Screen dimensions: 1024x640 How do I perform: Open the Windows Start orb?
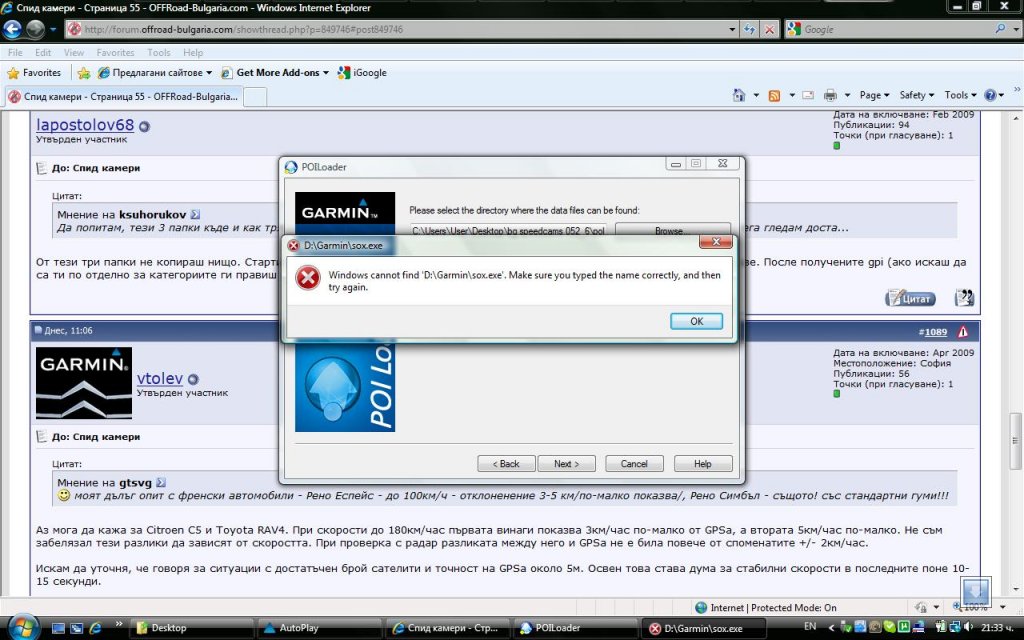click(23, 628)
